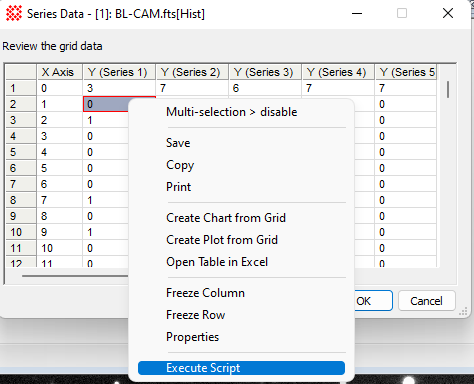Confirm with the OK button
This screenshot has width=474, height=384.
(x=373, y=301)
